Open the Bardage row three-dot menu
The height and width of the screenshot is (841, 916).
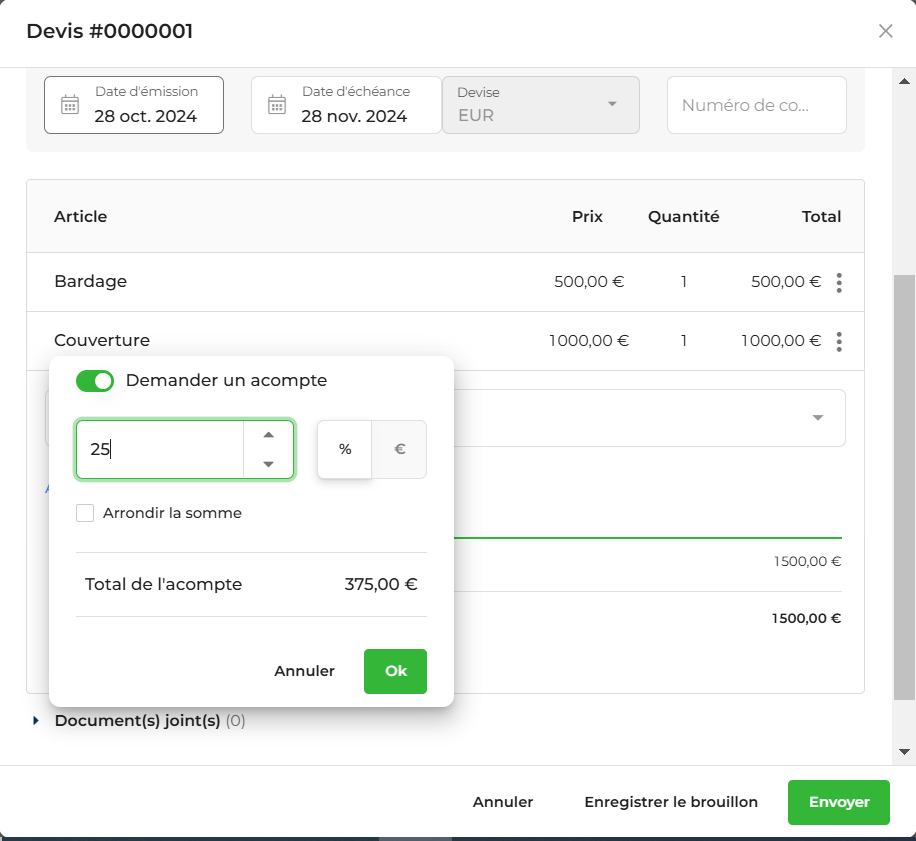coord(839,282)
